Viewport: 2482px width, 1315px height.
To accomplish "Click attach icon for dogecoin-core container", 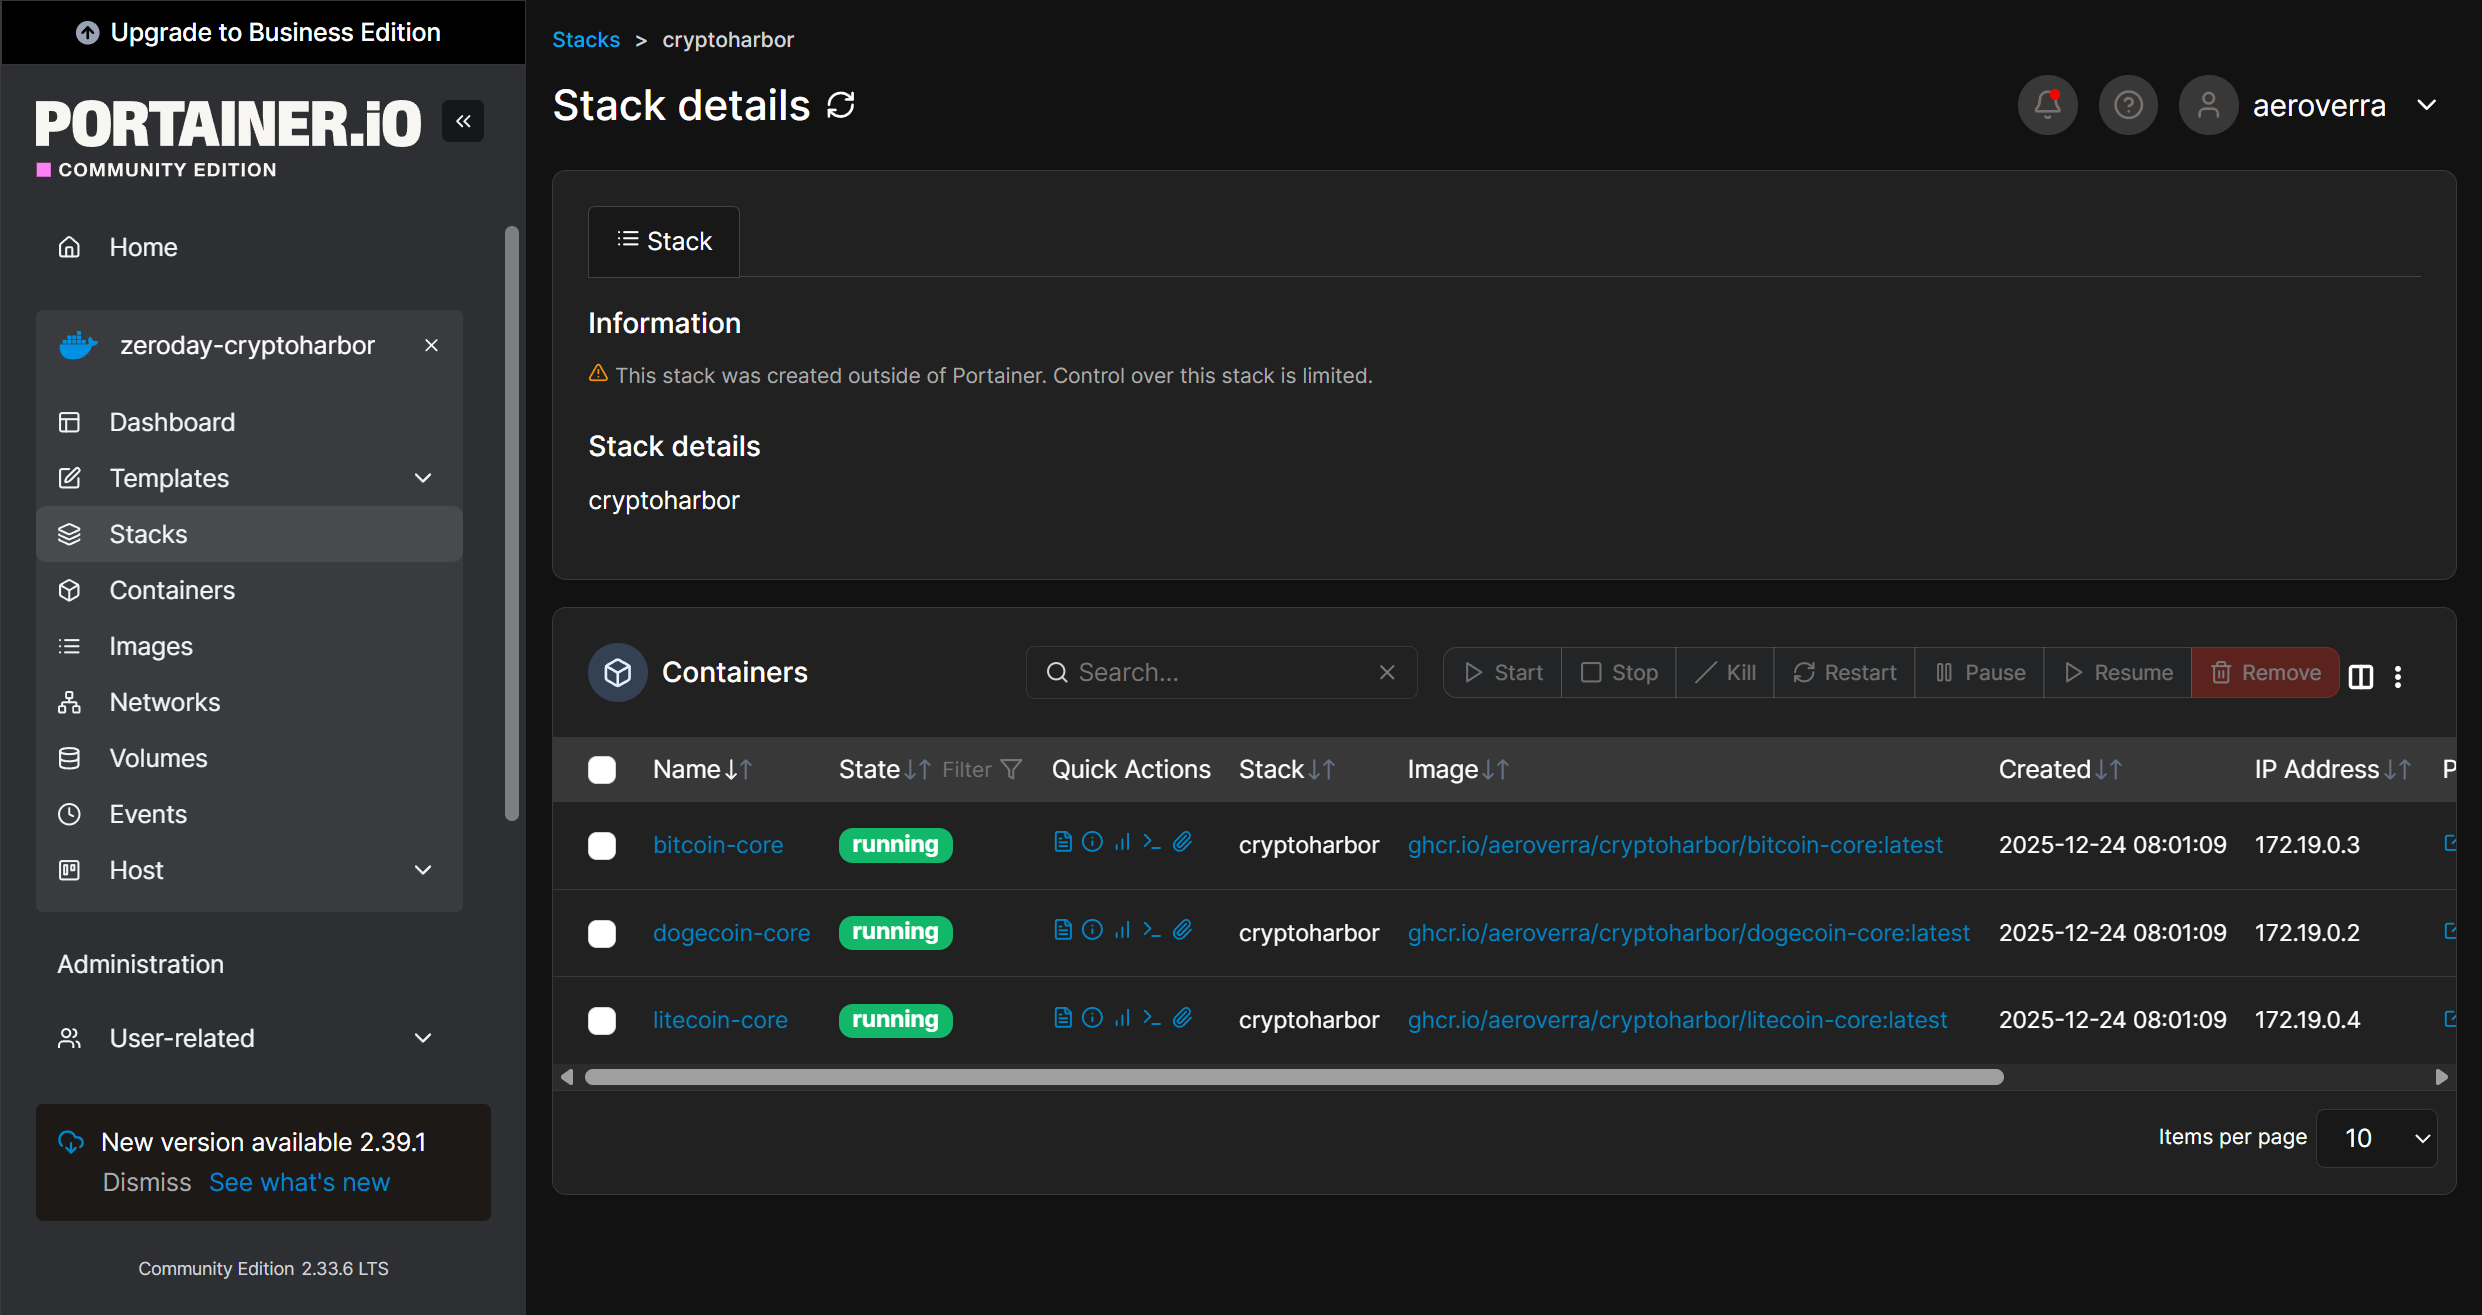I will click(1182, 930).
